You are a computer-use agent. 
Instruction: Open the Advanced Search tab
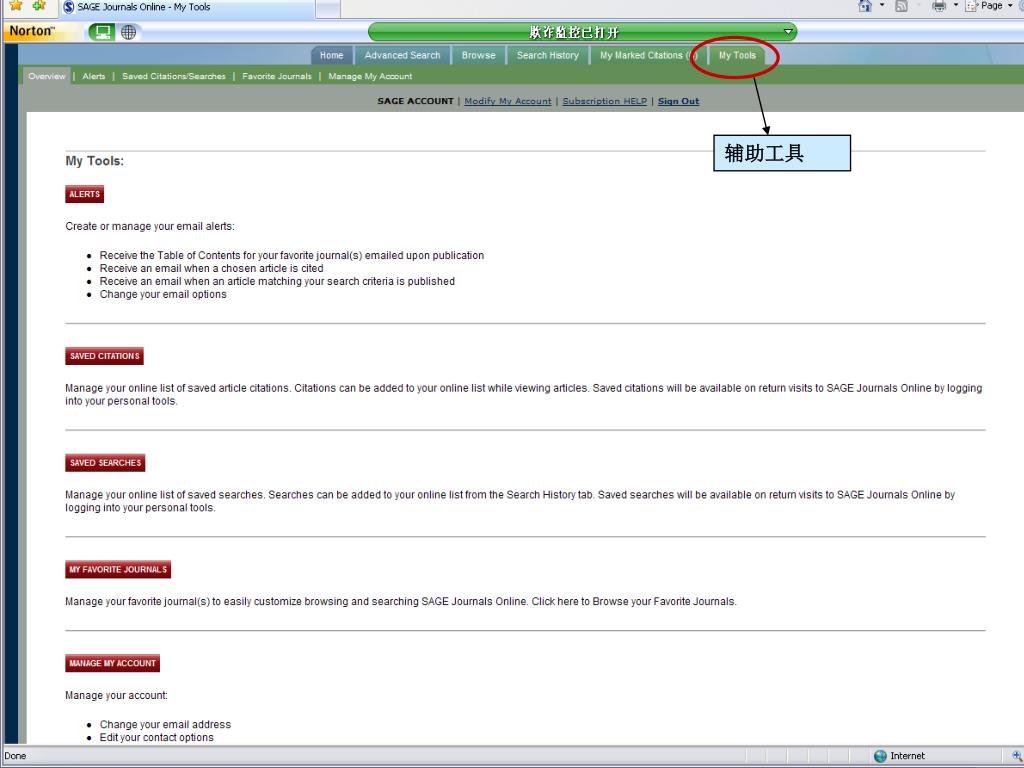click(x=402, y=56)
